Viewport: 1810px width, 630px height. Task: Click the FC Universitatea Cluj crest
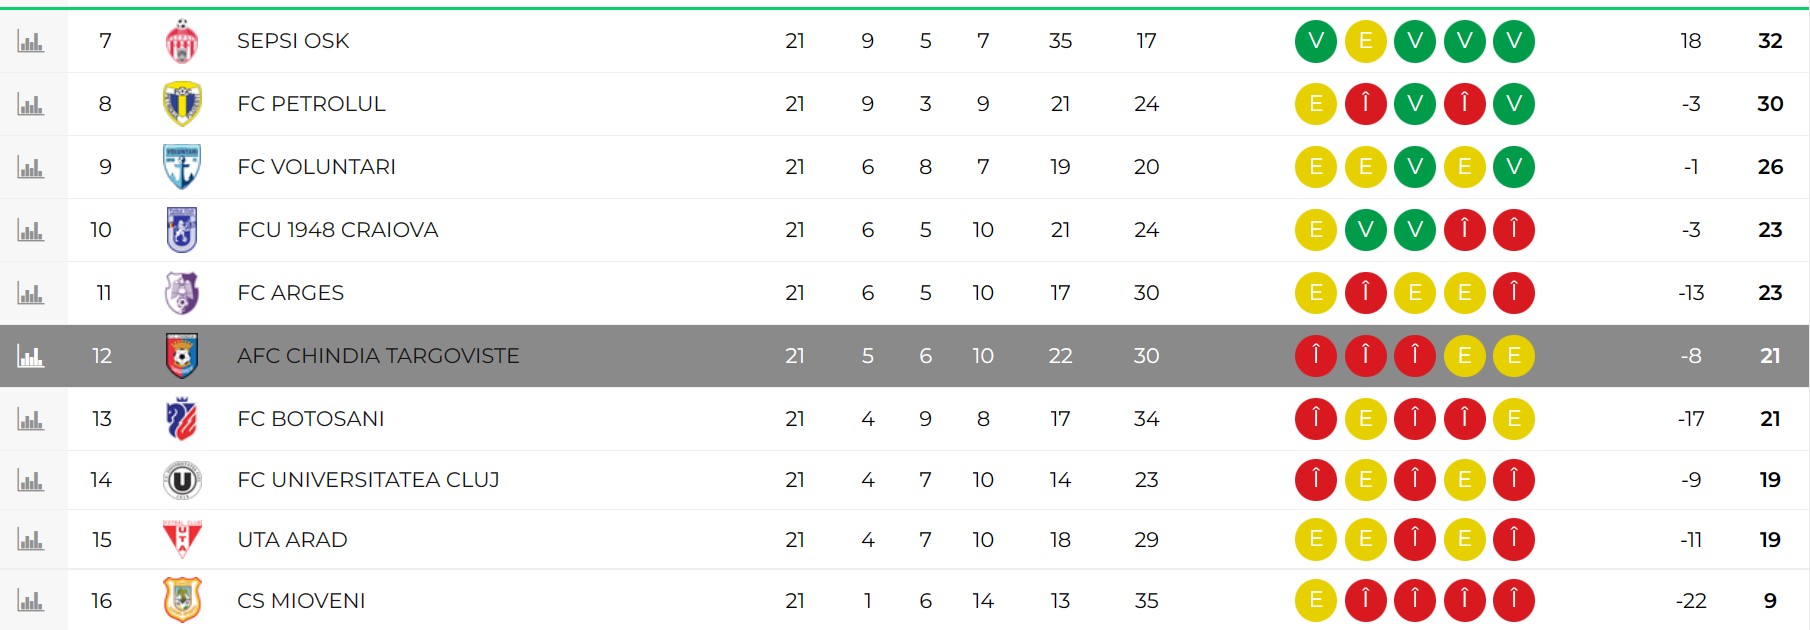pos(182,481)
